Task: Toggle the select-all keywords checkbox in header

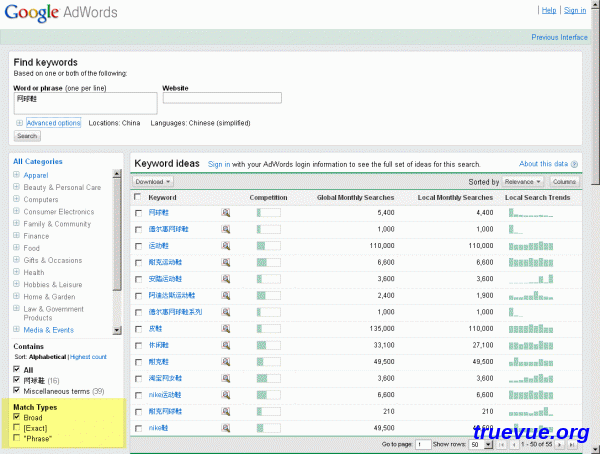Action: 137,197
